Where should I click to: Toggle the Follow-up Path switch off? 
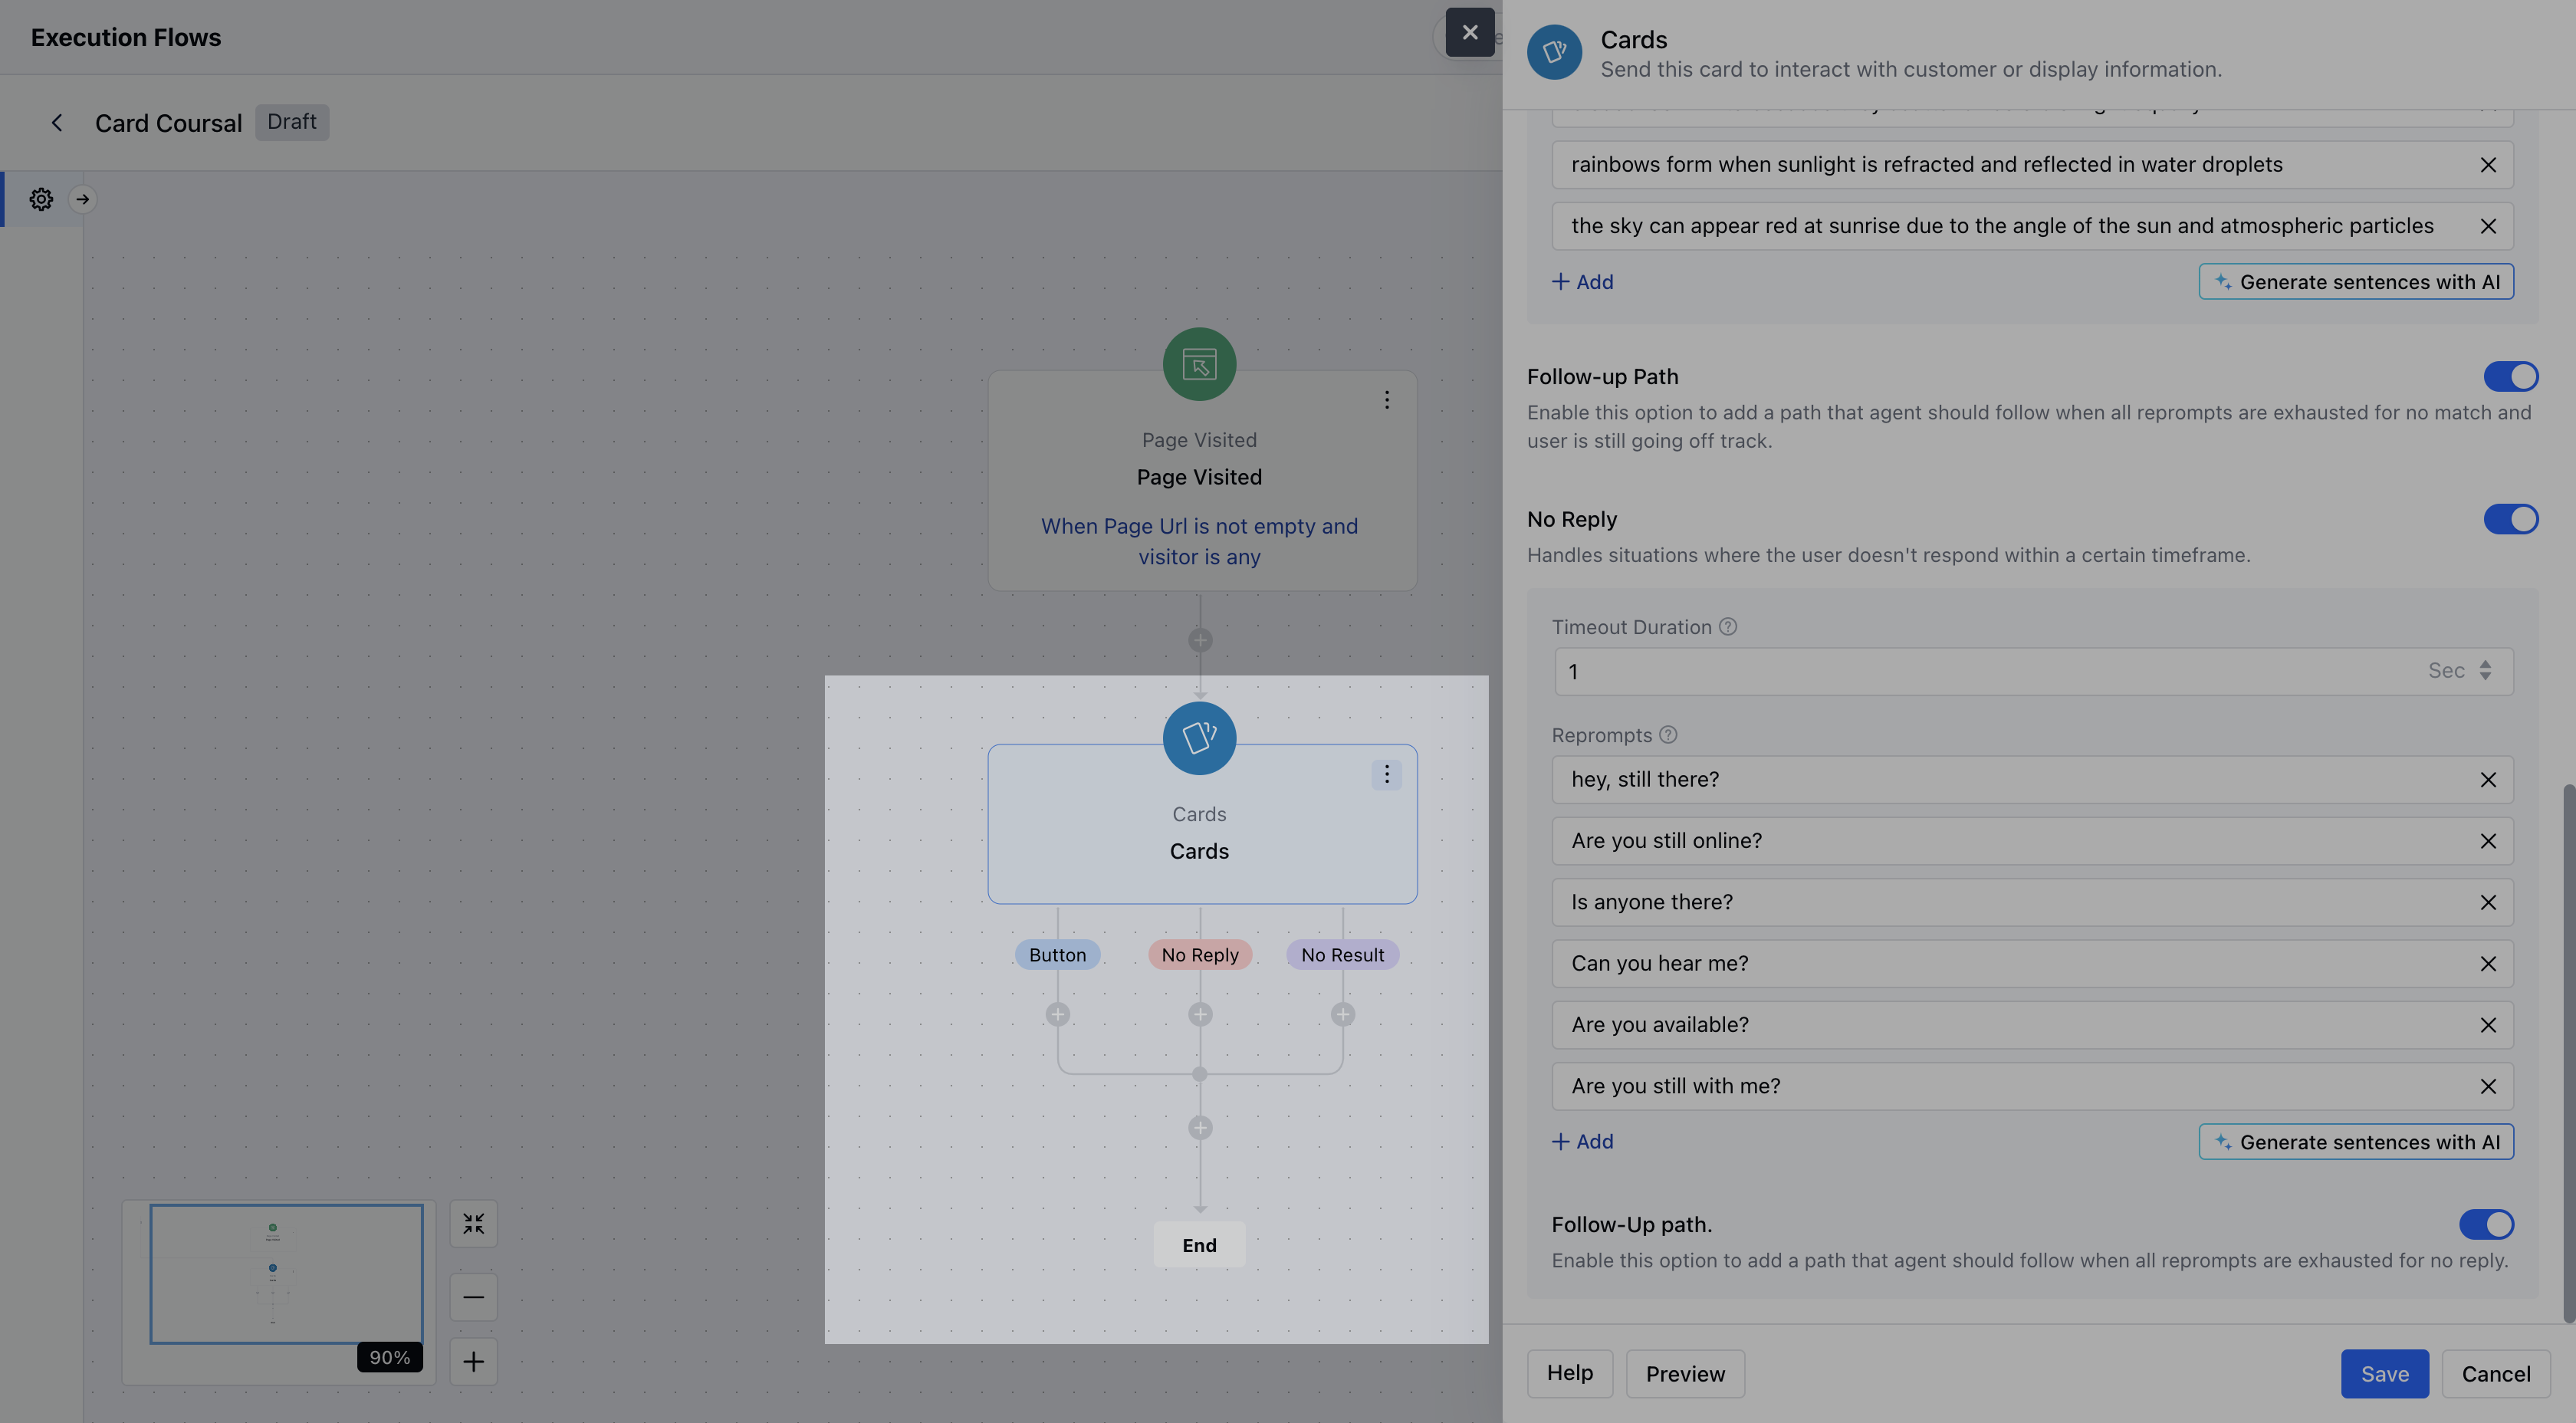[2510, 377]
